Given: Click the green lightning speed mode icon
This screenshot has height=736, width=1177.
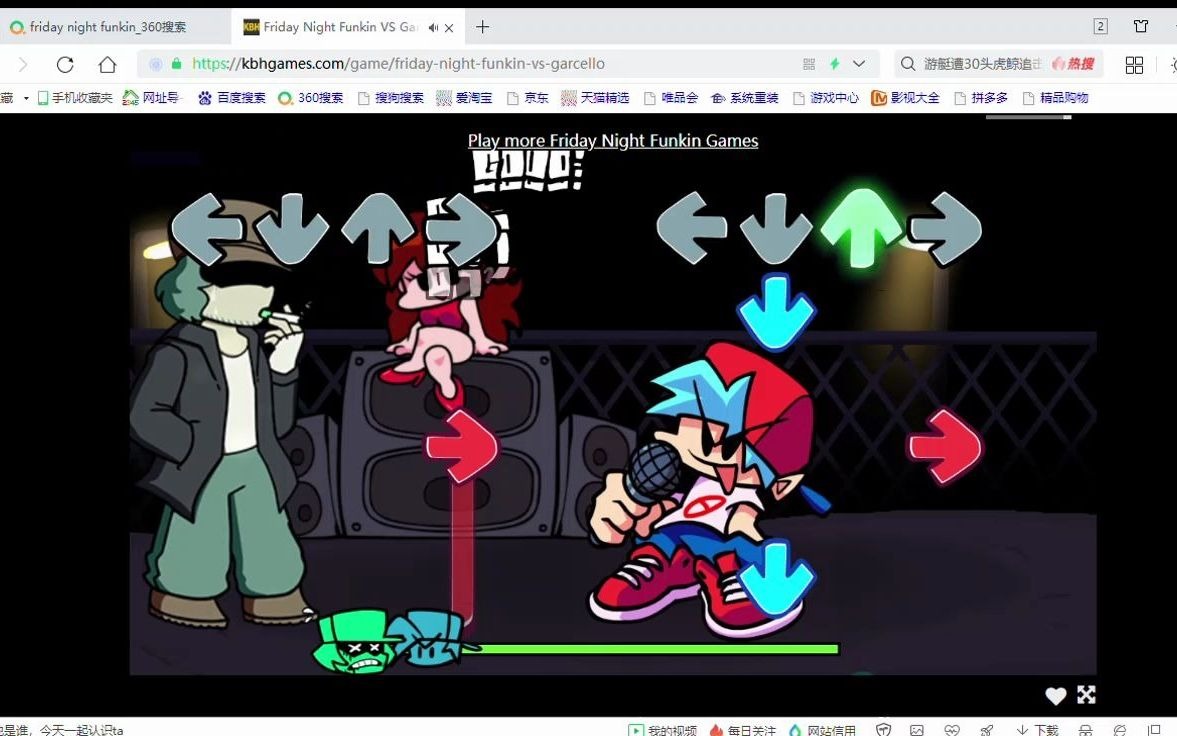Looking at the screenshot, I should coord(834,64).
